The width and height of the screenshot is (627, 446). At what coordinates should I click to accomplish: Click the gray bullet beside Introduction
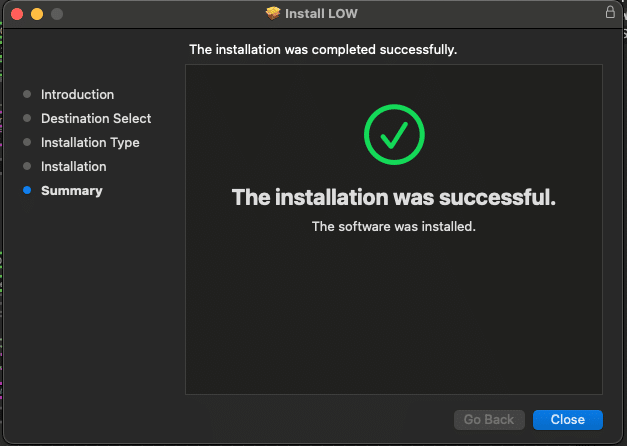[27, 95]
